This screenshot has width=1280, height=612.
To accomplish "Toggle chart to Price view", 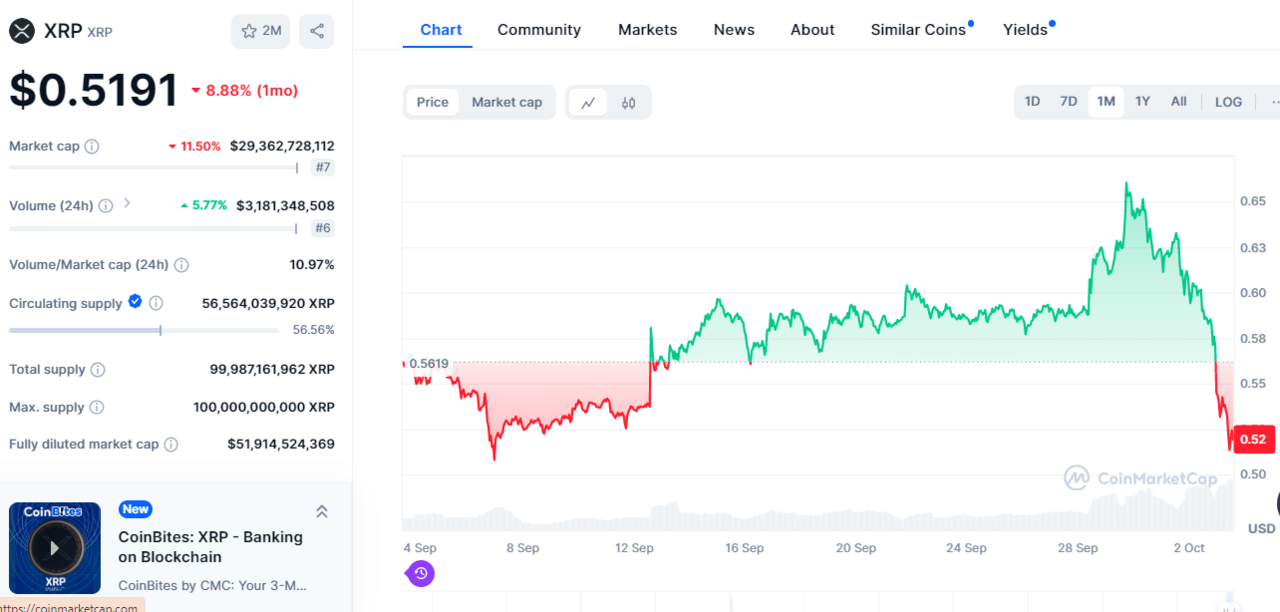I will 432,102.
